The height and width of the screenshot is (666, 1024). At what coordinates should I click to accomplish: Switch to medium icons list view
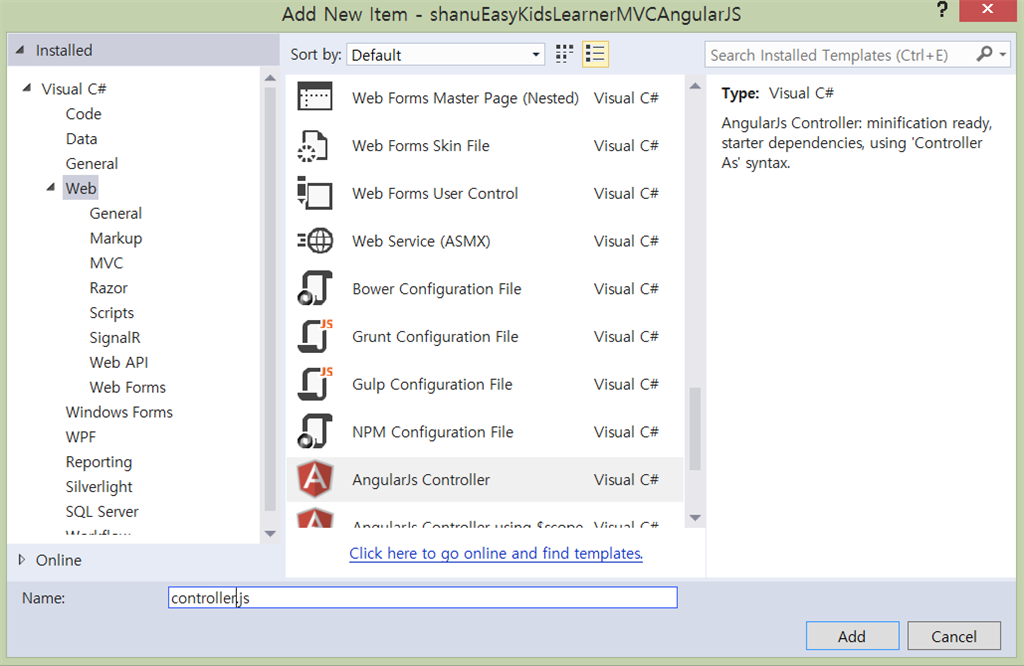[596, 54]
